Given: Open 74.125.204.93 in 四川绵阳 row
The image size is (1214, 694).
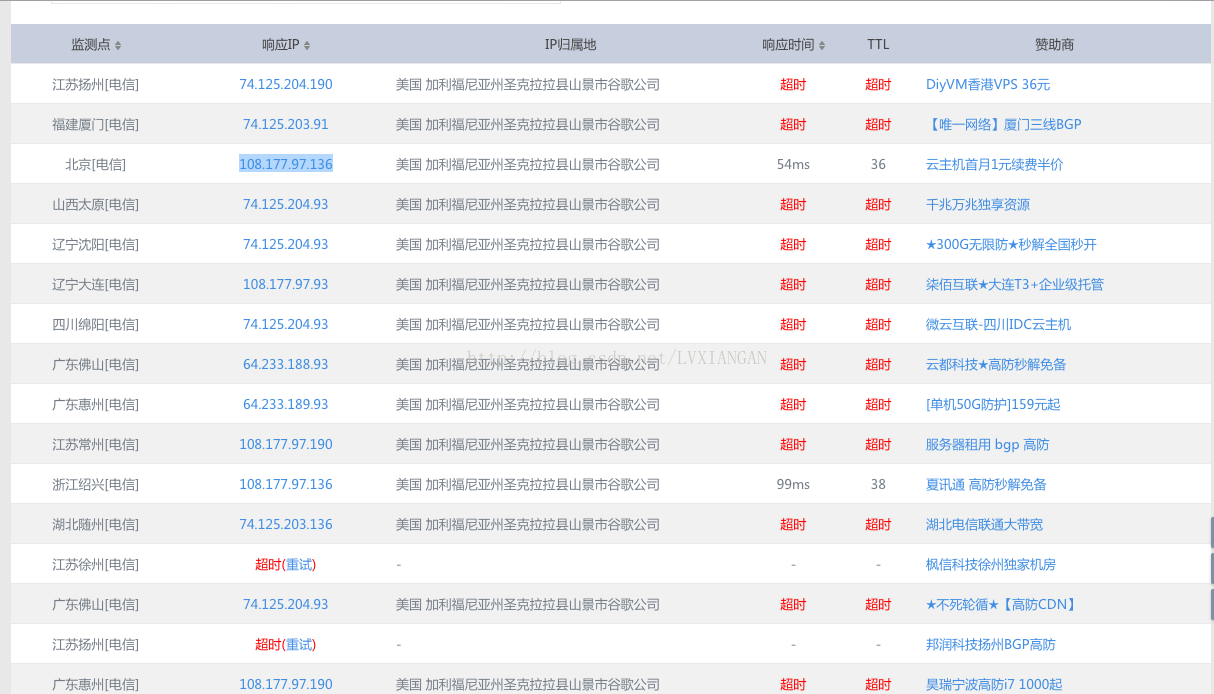Looking at the screenshot, I should pyautogui.click(x=286, y=324).
